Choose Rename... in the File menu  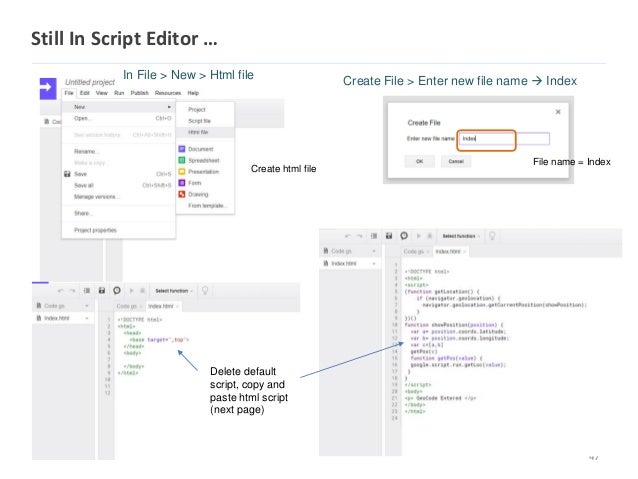[118, 151]
